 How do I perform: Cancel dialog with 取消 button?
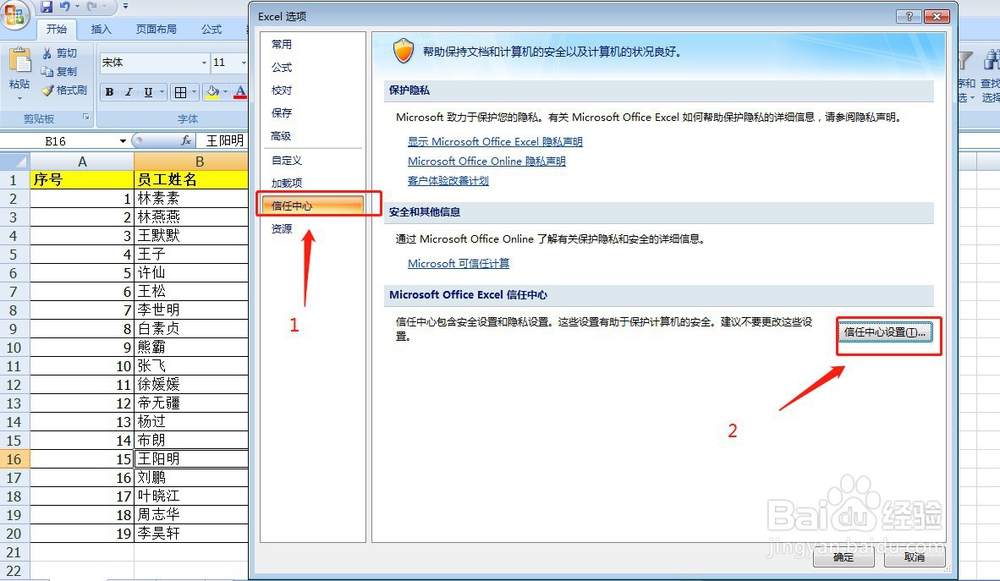point(914,557)
